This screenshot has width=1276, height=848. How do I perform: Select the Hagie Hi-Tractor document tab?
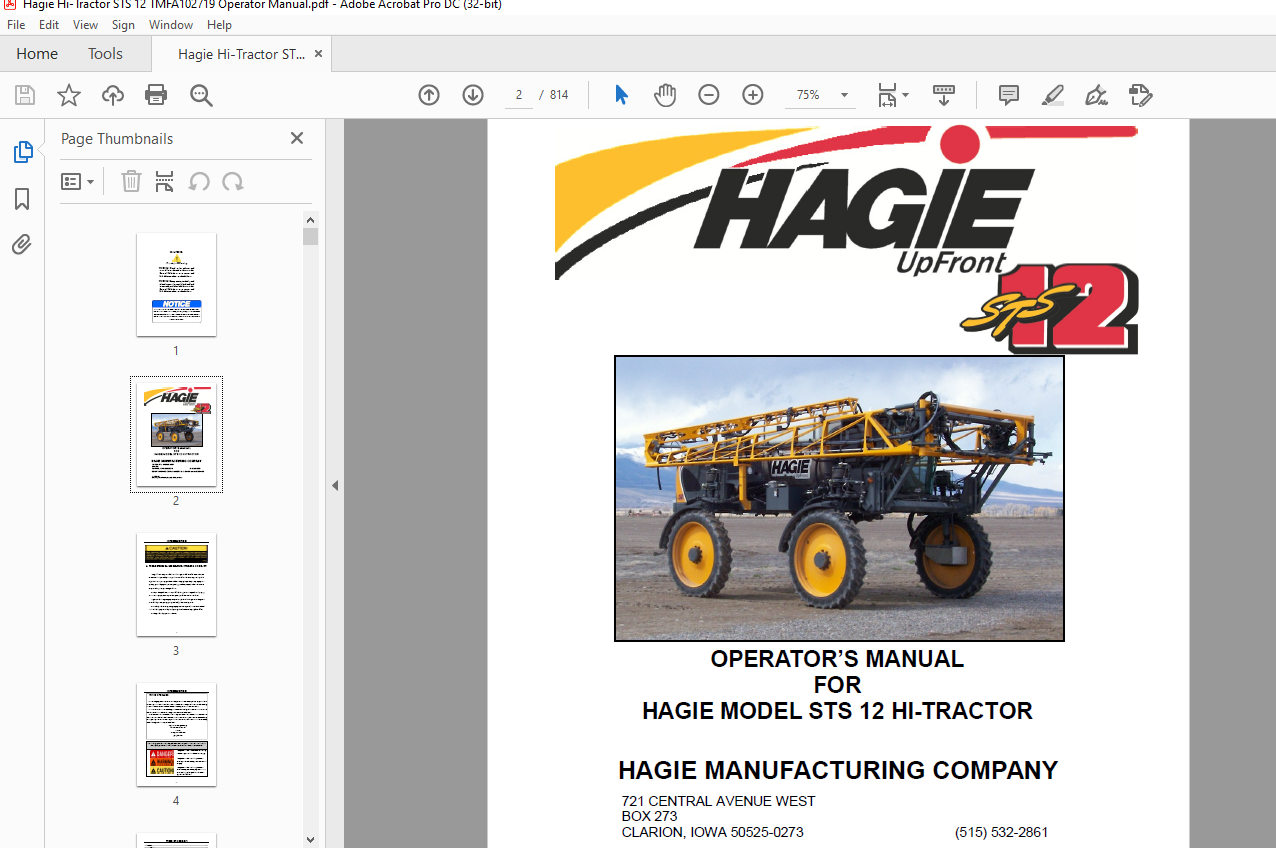pos(242,54)
